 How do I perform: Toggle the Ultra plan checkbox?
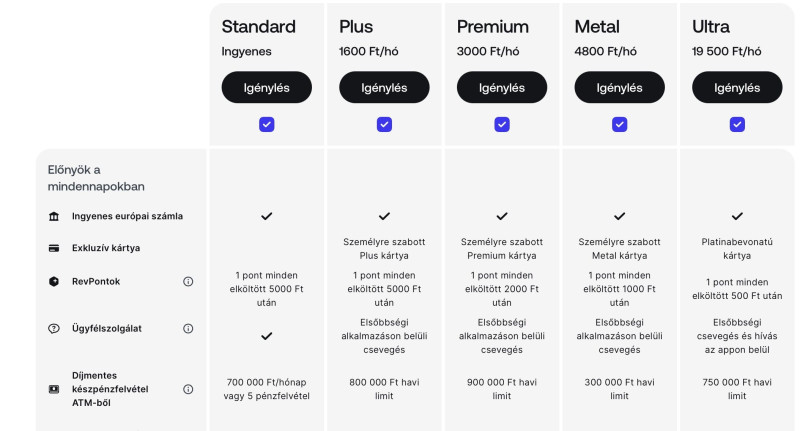[x=737, y=124]
